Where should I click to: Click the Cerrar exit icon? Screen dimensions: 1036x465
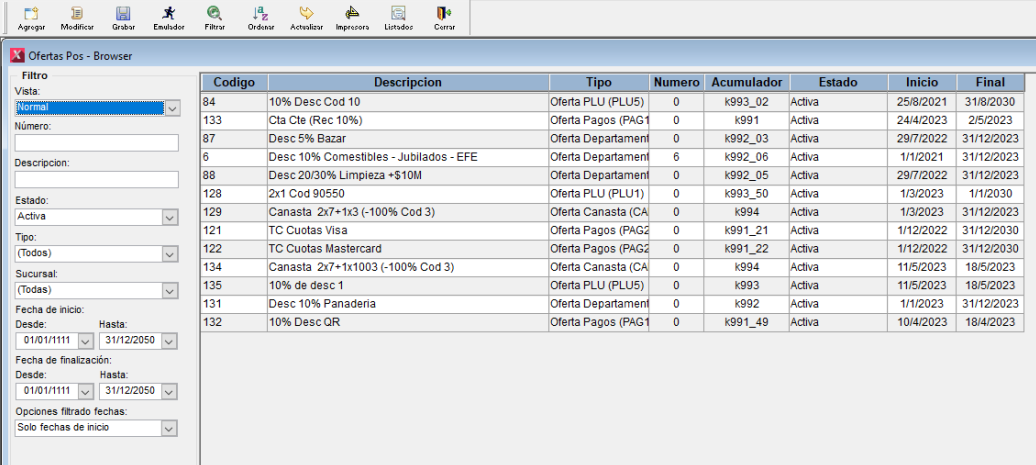(444, 15)
